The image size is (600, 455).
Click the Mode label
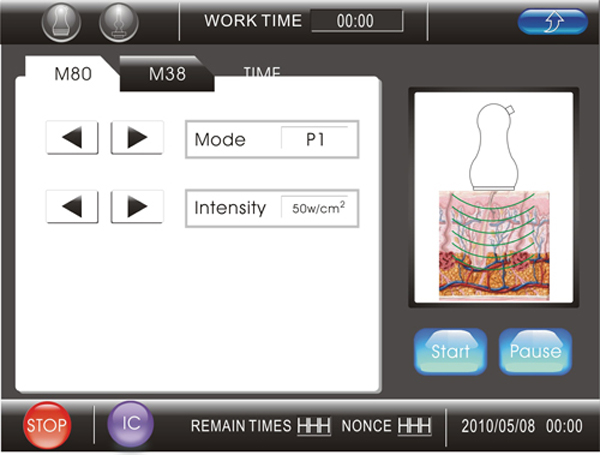220,139
